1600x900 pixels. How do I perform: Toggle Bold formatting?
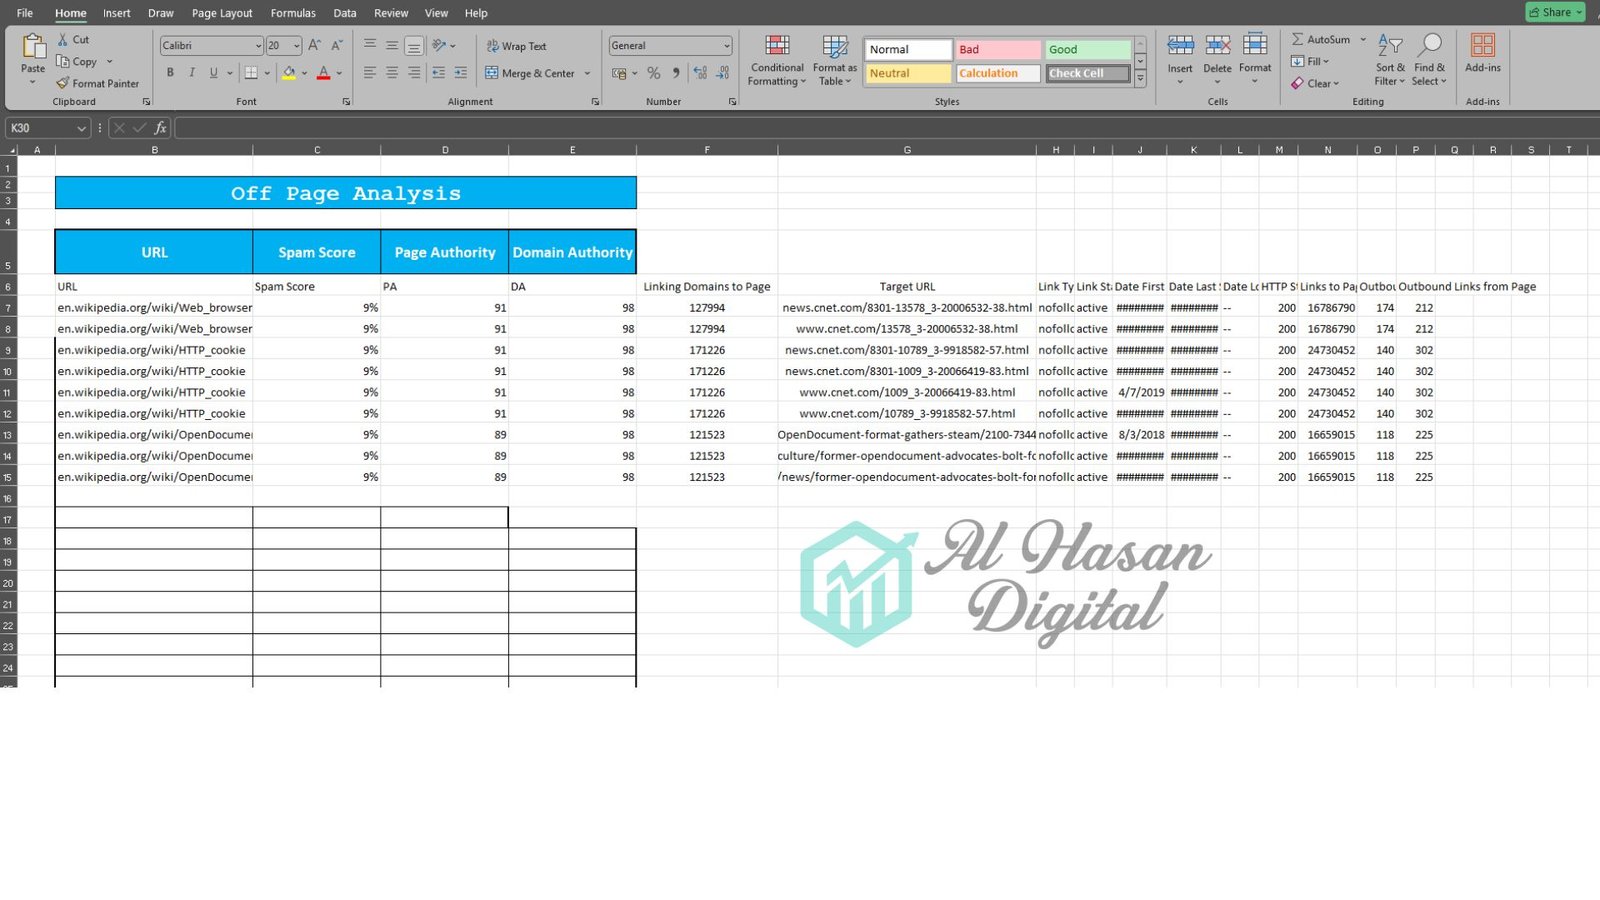(x=170, y=73)
